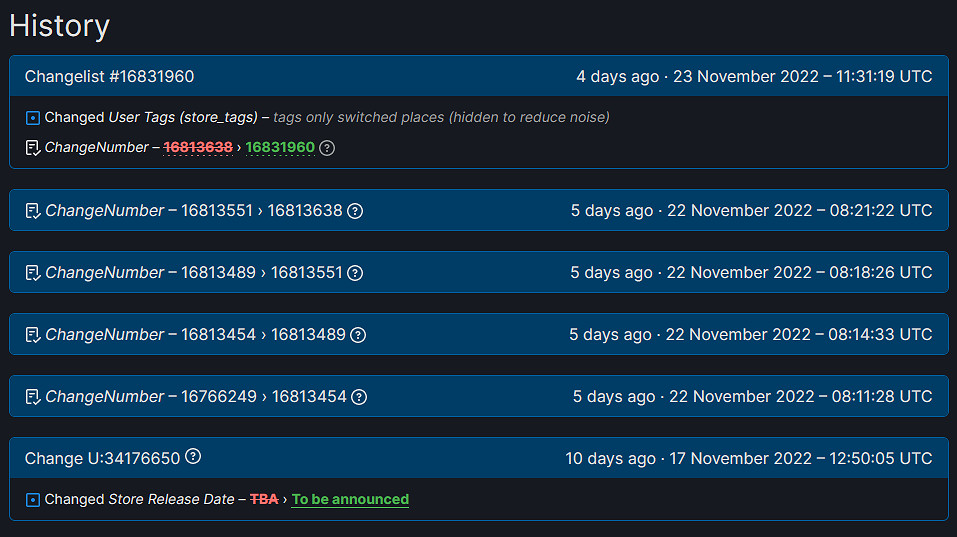
Task: Open the Change U:34176650 entry
Action: tap(102, 459)
